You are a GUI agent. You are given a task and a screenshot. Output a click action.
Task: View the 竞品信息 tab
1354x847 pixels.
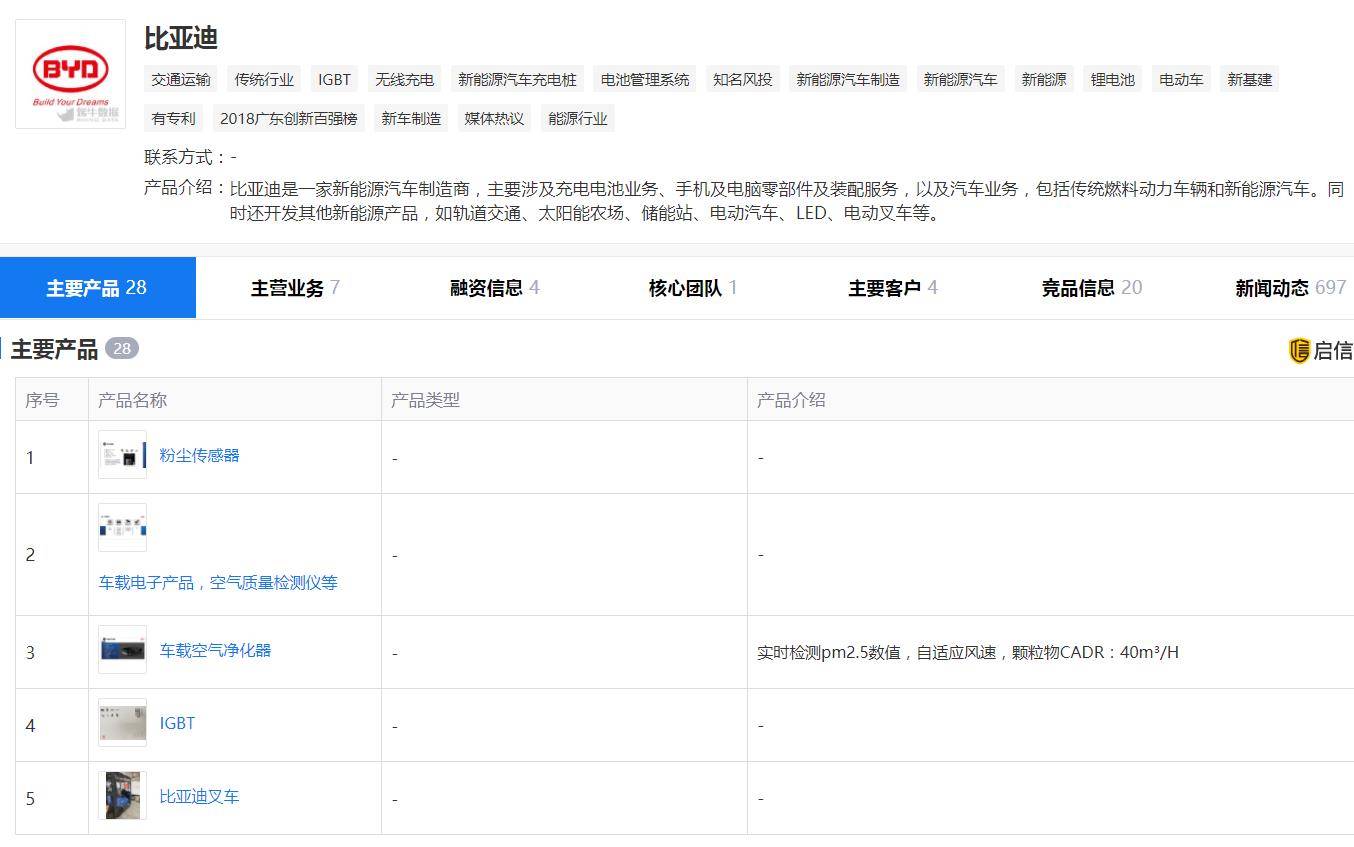tap(1092, 288)
